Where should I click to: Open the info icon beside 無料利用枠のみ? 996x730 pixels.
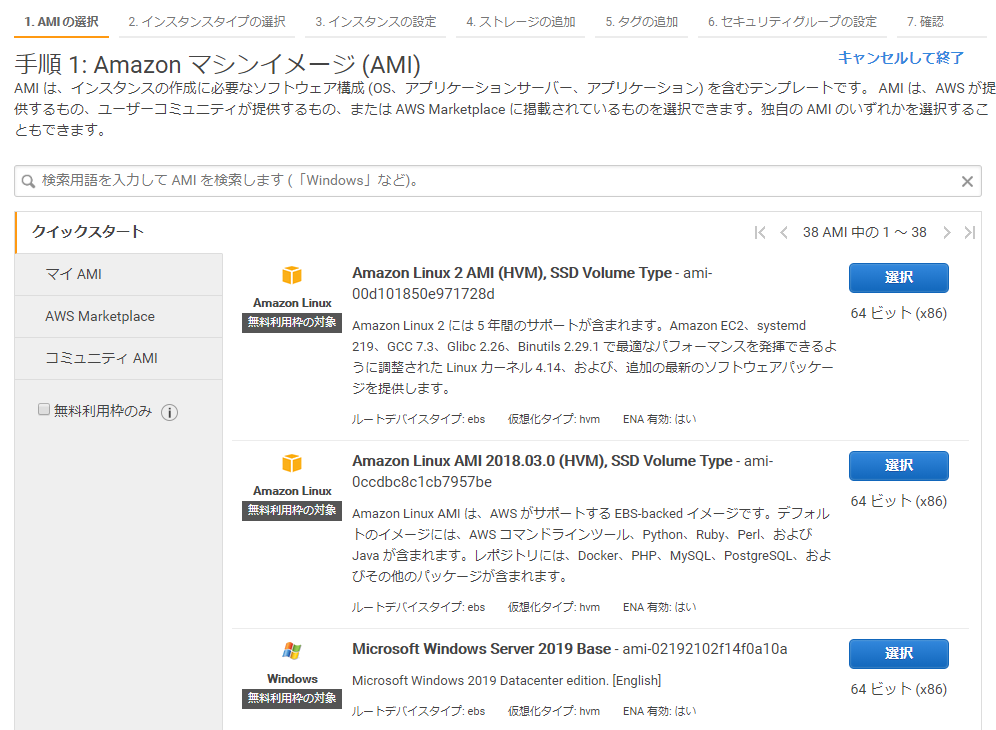(x=170, y=412)
